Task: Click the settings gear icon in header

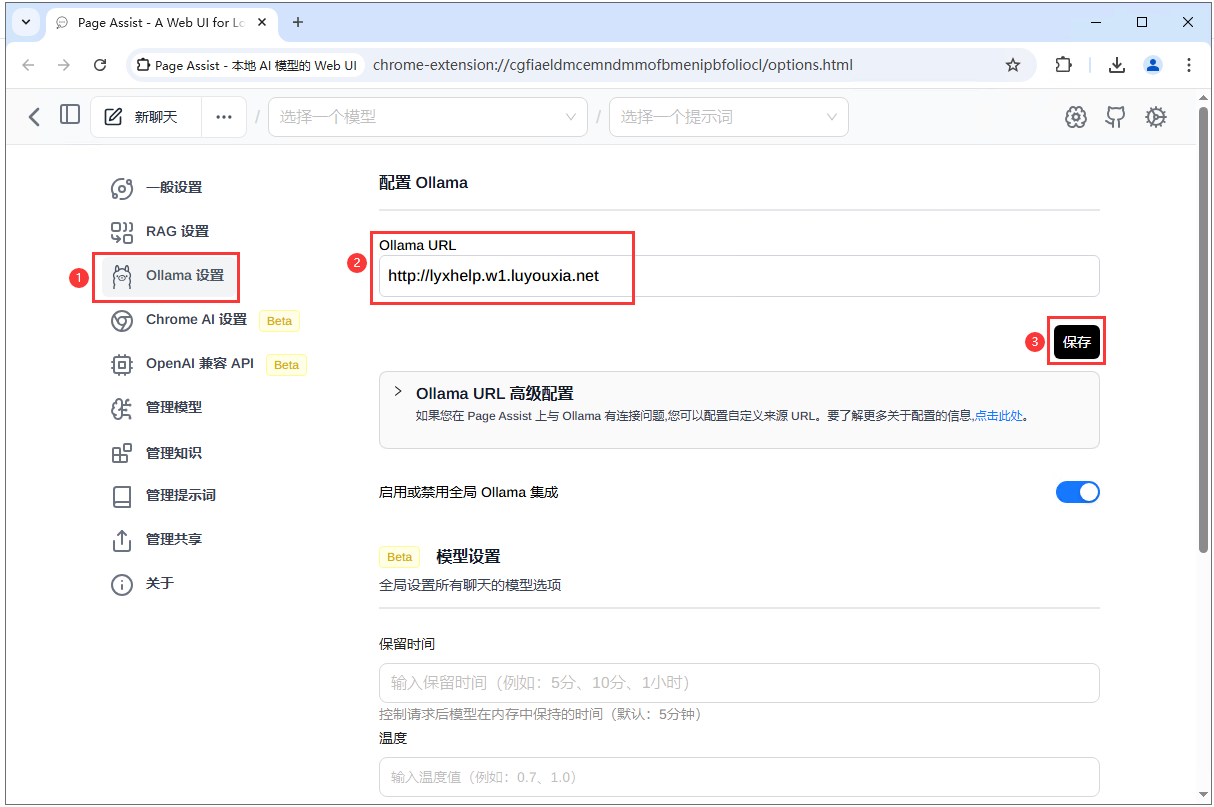Action: (1156, 117)
